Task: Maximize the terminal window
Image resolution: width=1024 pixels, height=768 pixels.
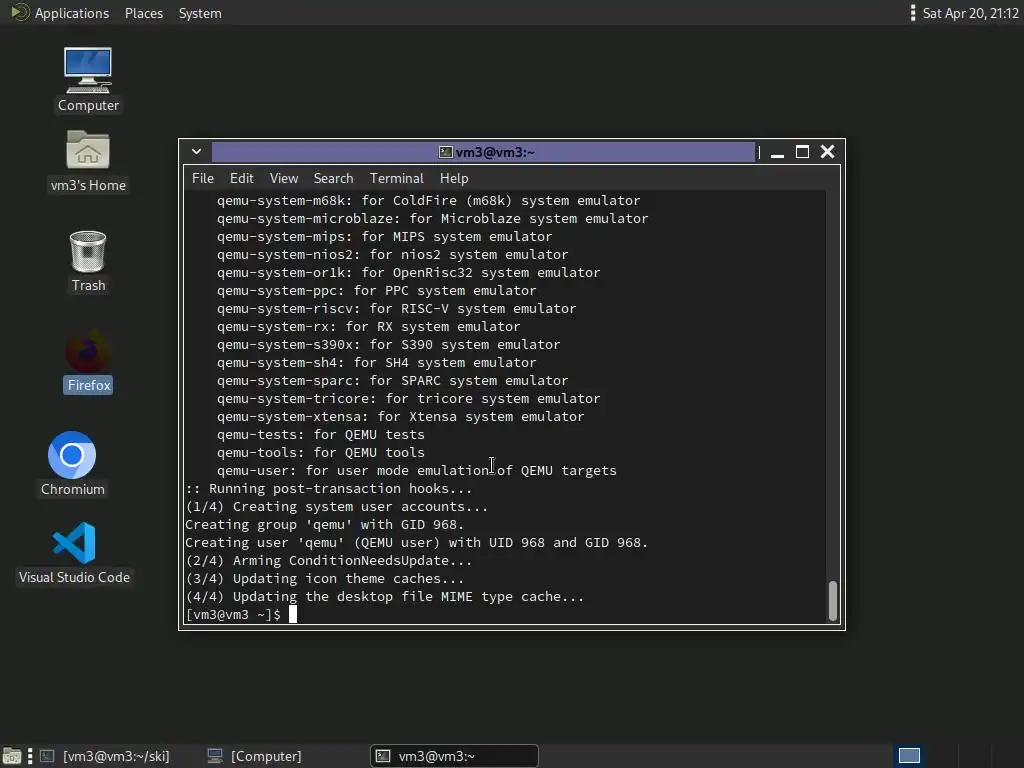Action: tap(802, 152)
